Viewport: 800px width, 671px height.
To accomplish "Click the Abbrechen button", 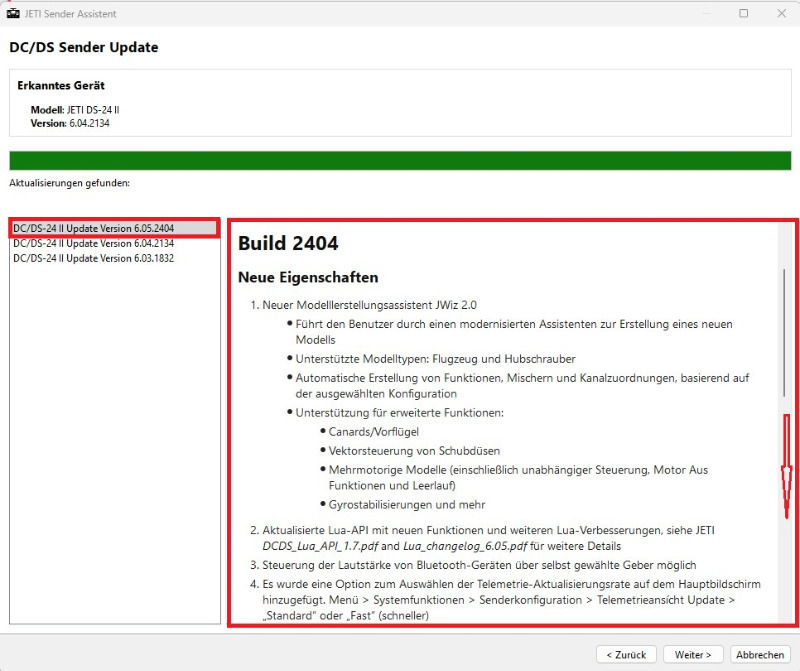I will coord(760,655).
